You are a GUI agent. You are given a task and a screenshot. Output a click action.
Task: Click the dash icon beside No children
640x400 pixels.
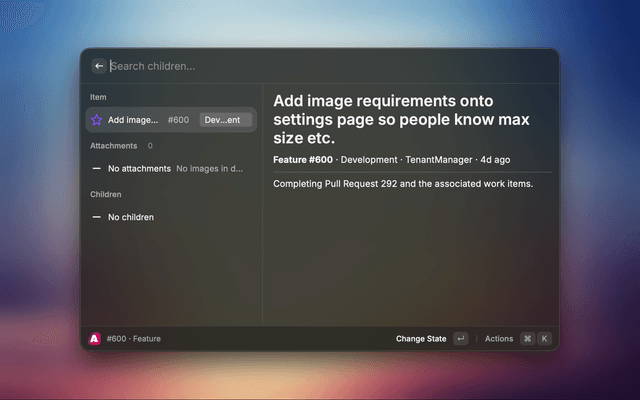tap(97, 217)
